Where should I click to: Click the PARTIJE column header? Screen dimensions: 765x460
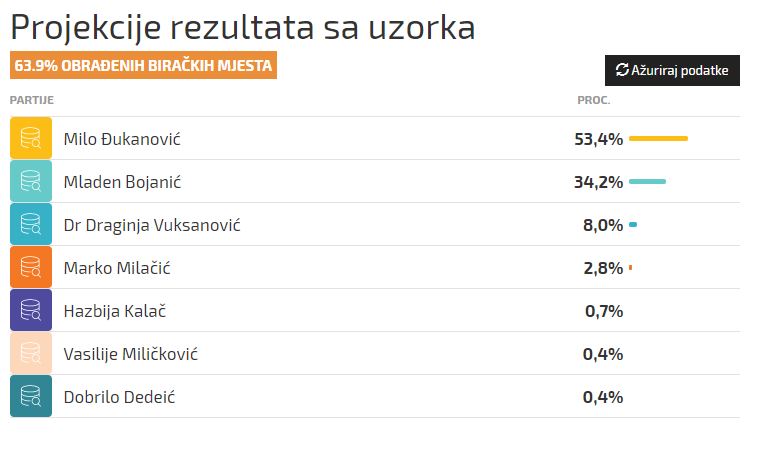pos(32,100)
